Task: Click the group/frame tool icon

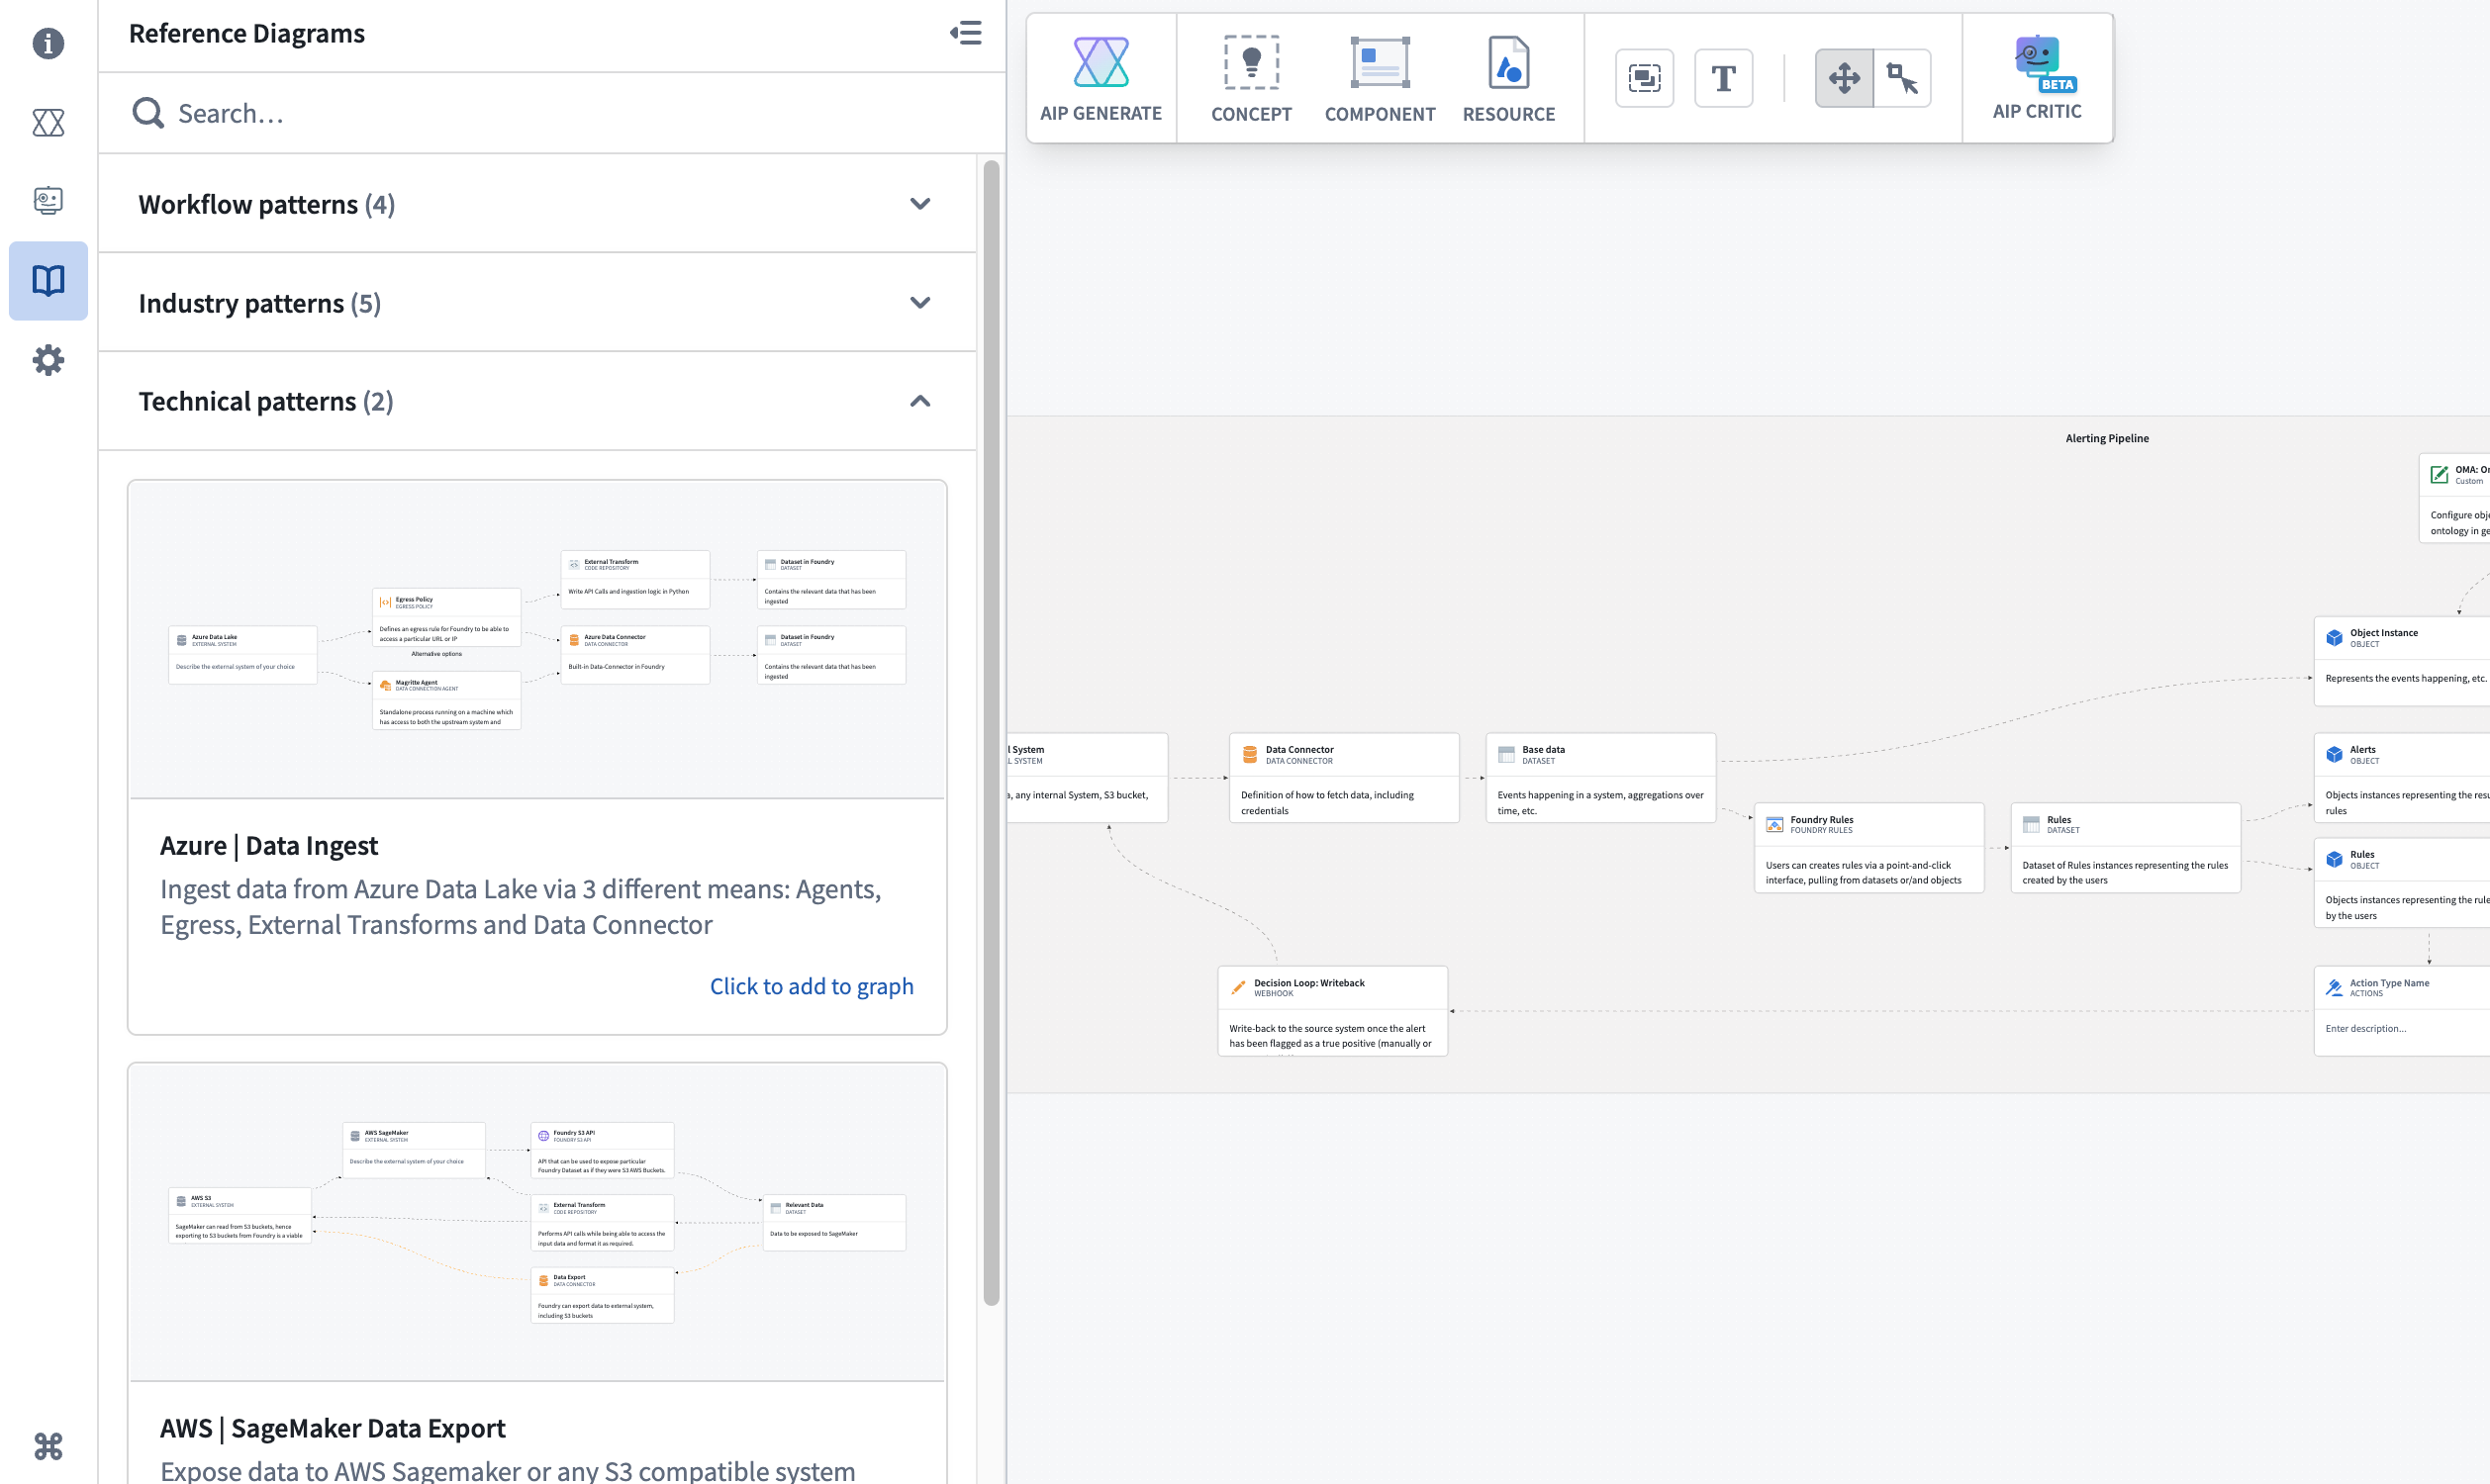Action: [1644, 78]
